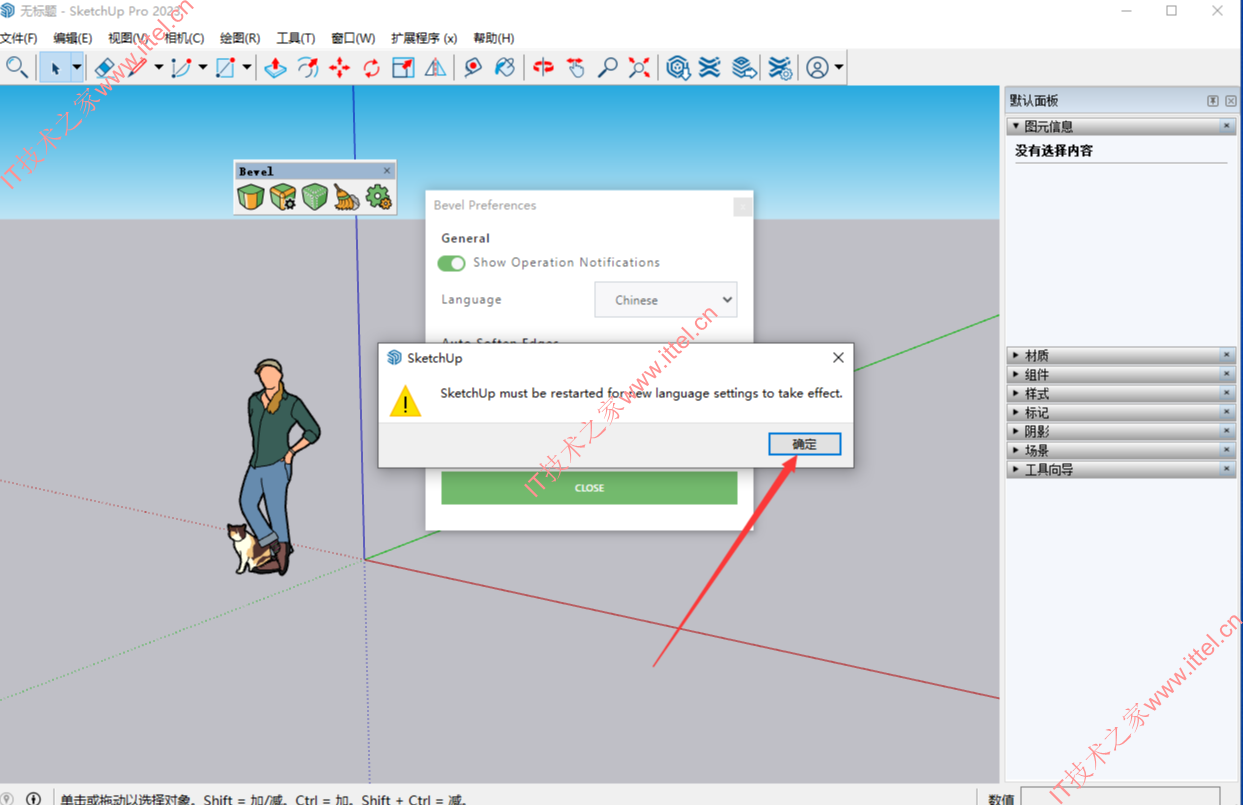Open Bevel preferences gear icon
This screenshot has height=805, width=1243.
click(x=379, y=197)
